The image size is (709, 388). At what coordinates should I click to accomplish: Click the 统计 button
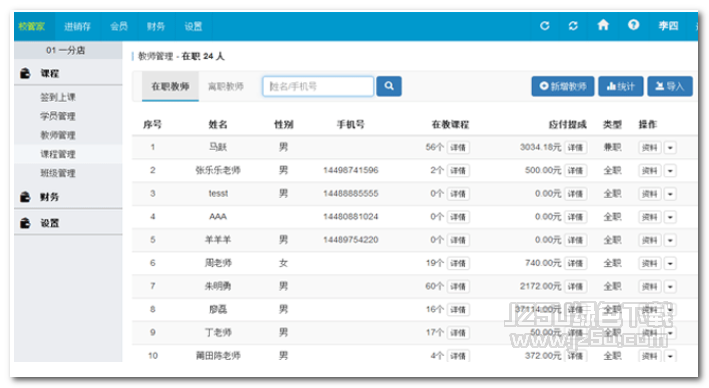point(621,86)
